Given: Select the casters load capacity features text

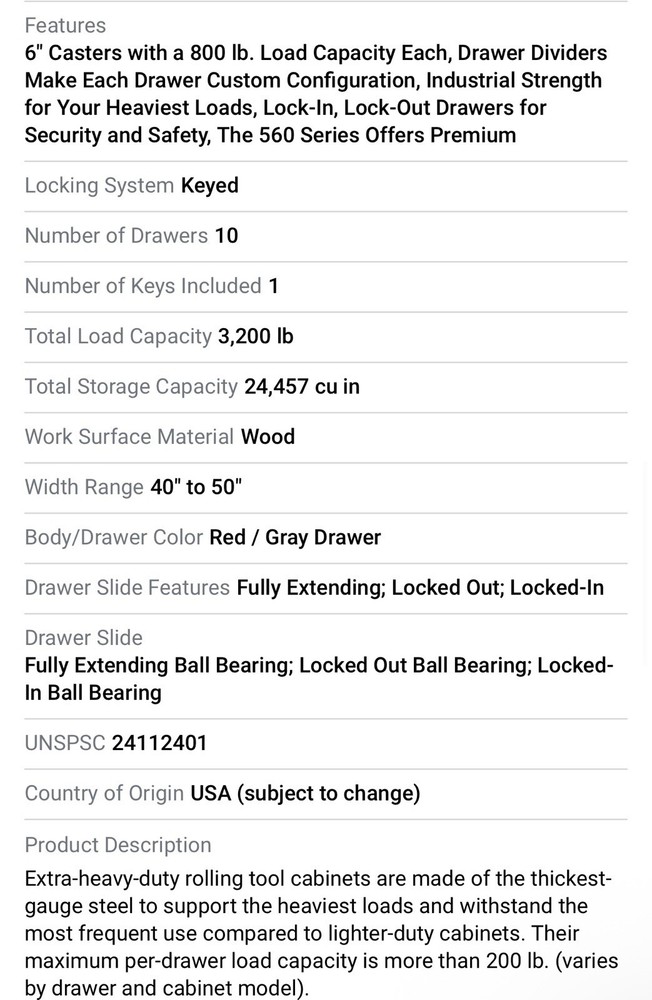Looking at the screenshot, I should [315, 94].
